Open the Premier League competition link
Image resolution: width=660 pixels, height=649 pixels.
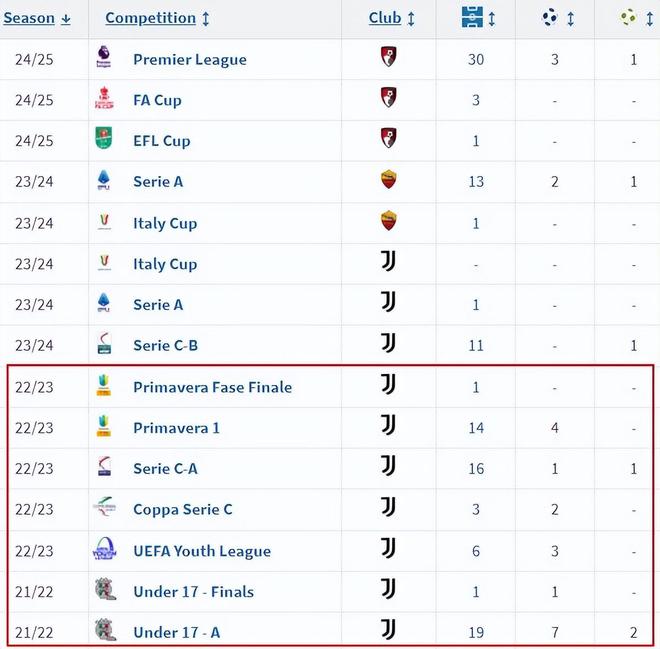[190, 60]
